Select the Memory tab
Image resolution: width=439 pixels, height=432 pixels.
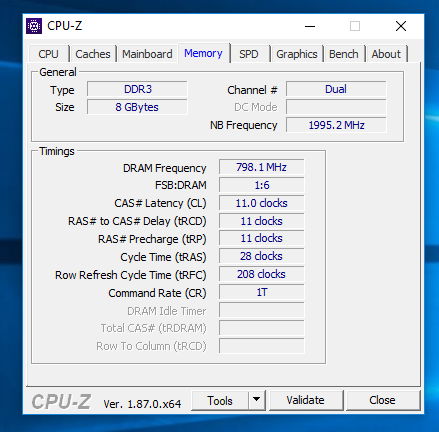203,53
